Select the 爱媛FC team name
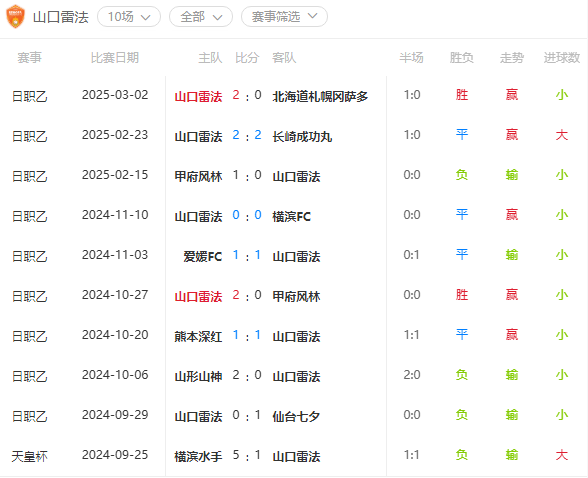Image resolution: width=588 pixels, height=478 pixels. (202, 256)
